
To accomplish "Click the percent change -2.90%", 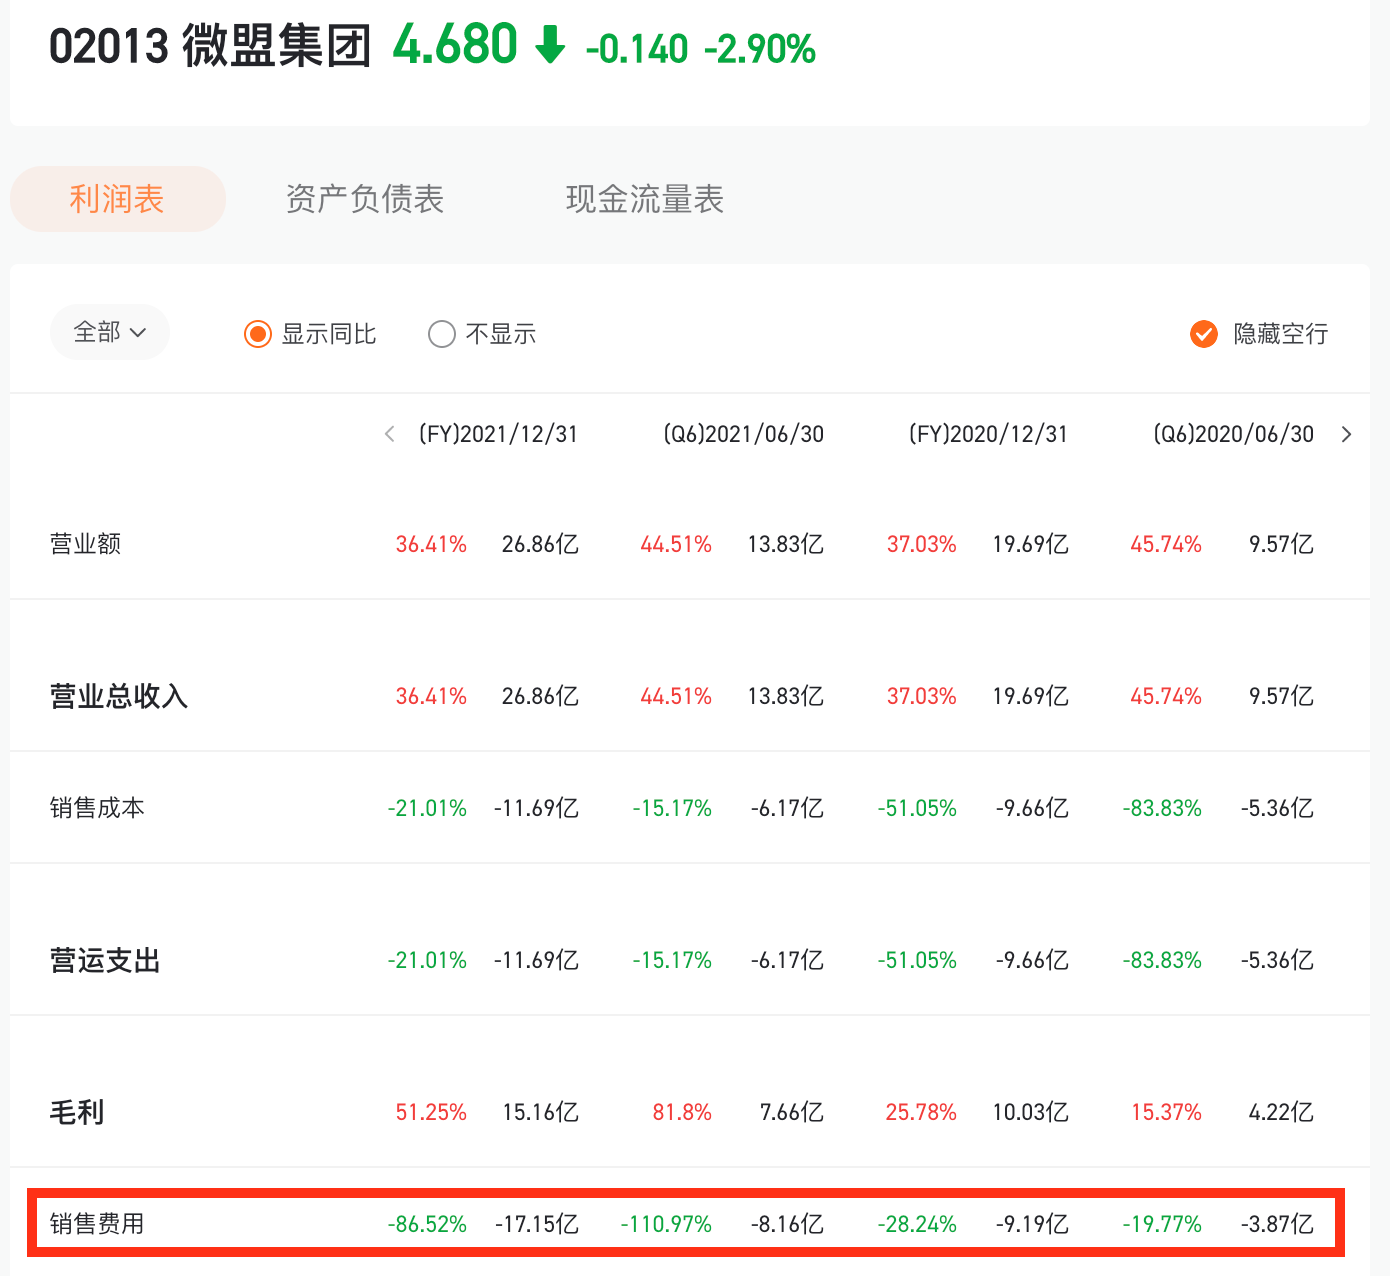I will (x=760, y=49).
